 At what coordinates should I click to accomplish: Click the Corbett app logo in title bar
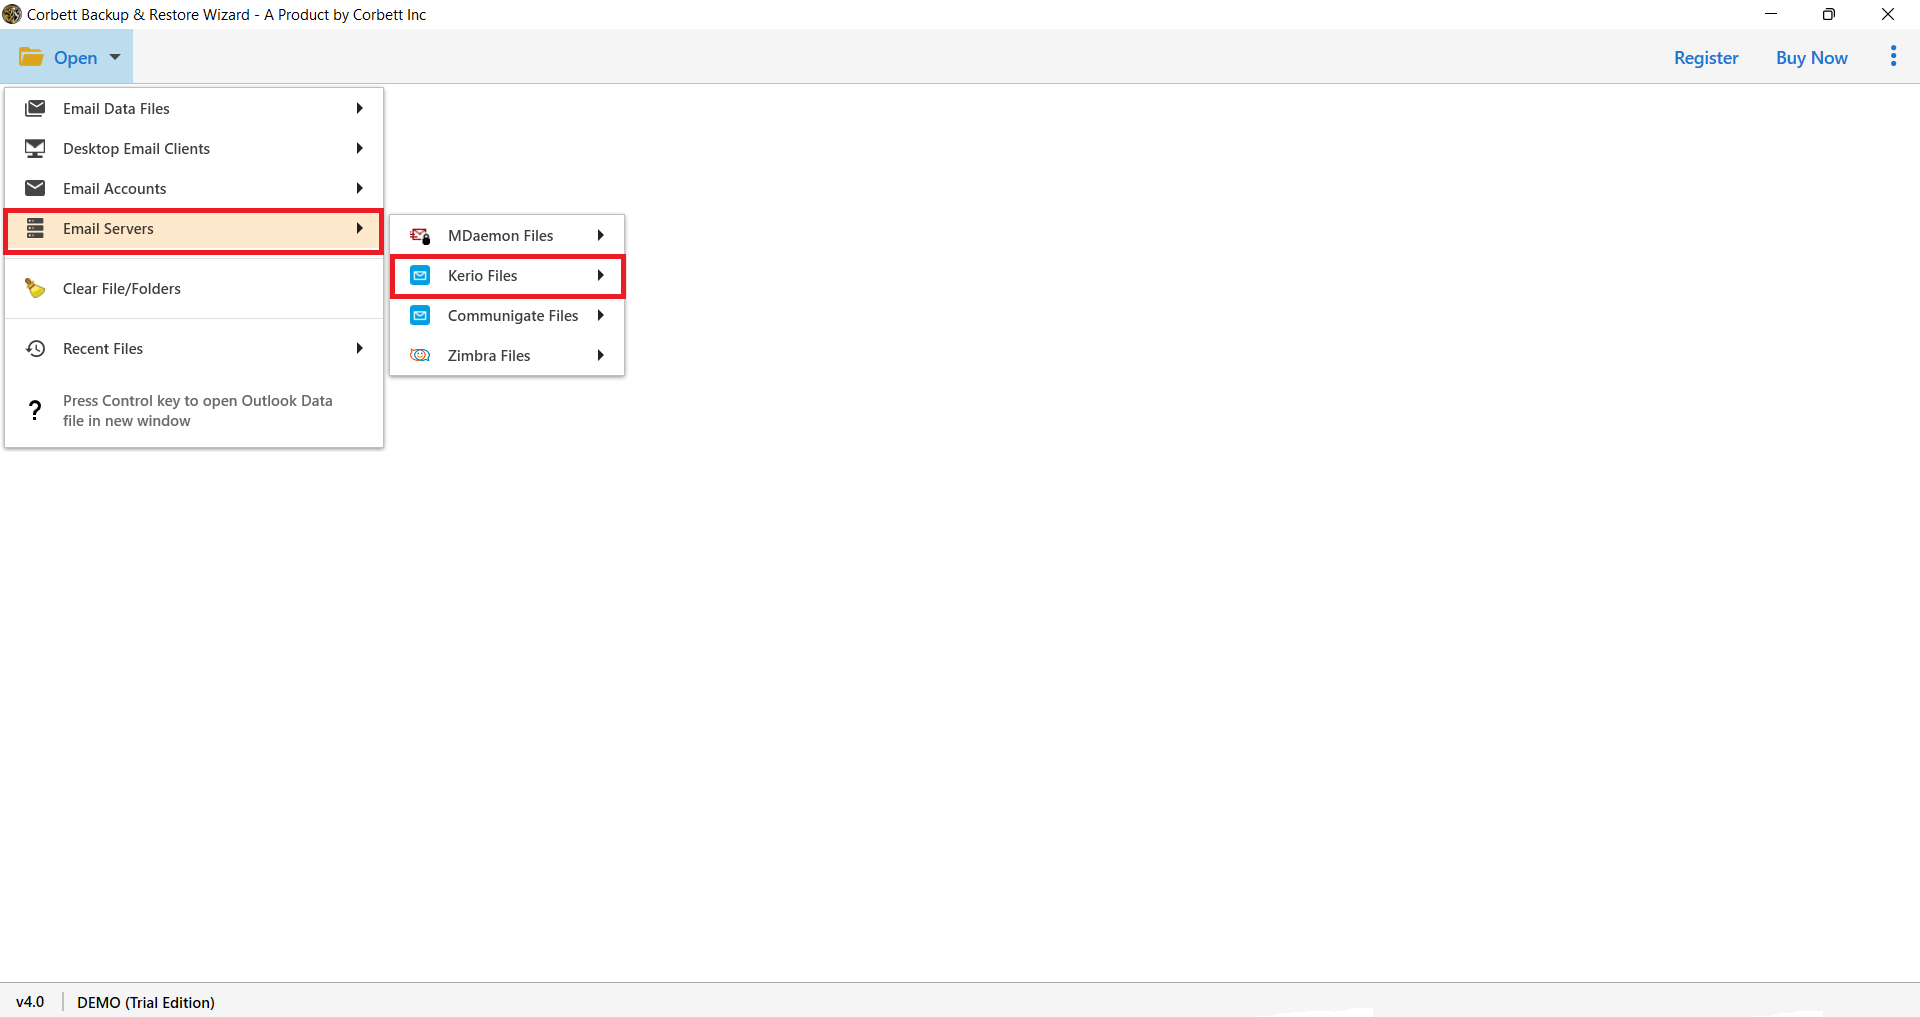coord(12,14)
